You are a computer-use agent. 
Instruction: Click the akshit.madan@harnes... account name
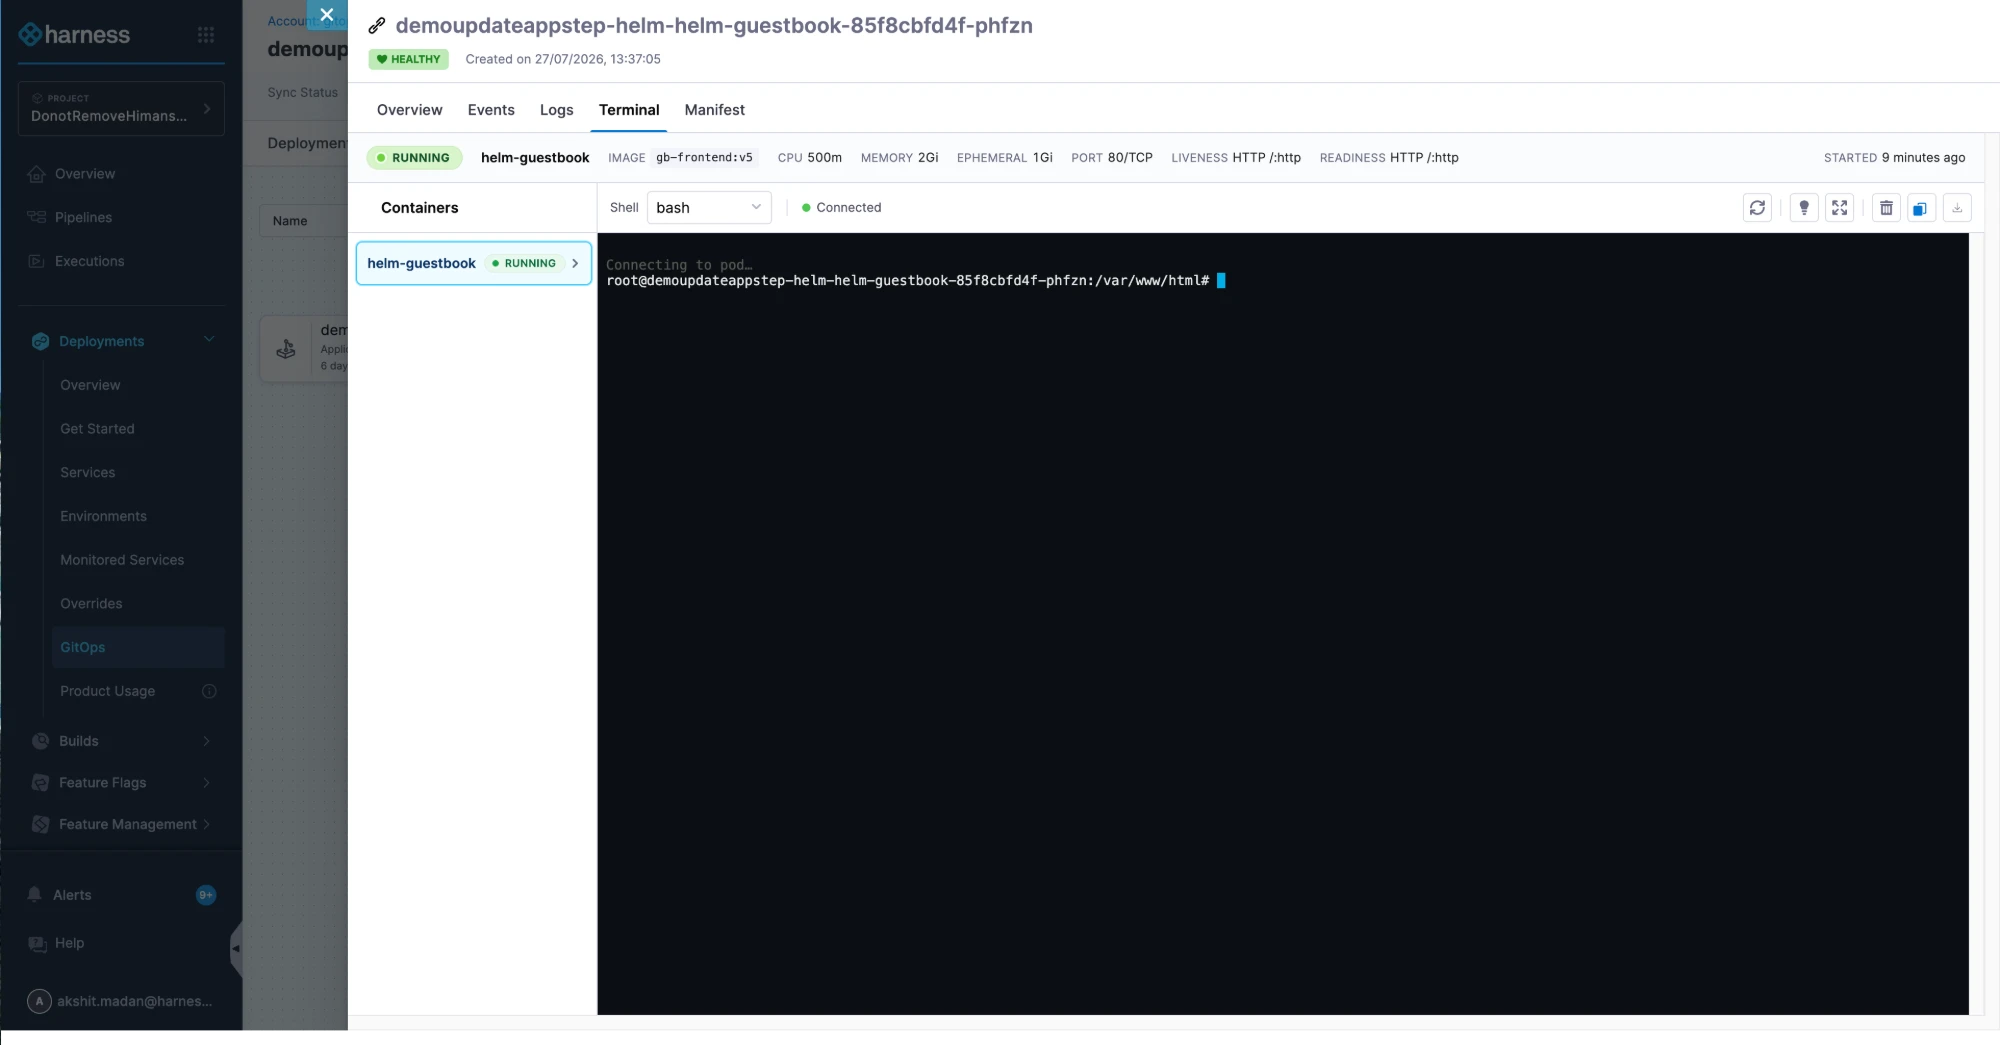[135, 1001]
